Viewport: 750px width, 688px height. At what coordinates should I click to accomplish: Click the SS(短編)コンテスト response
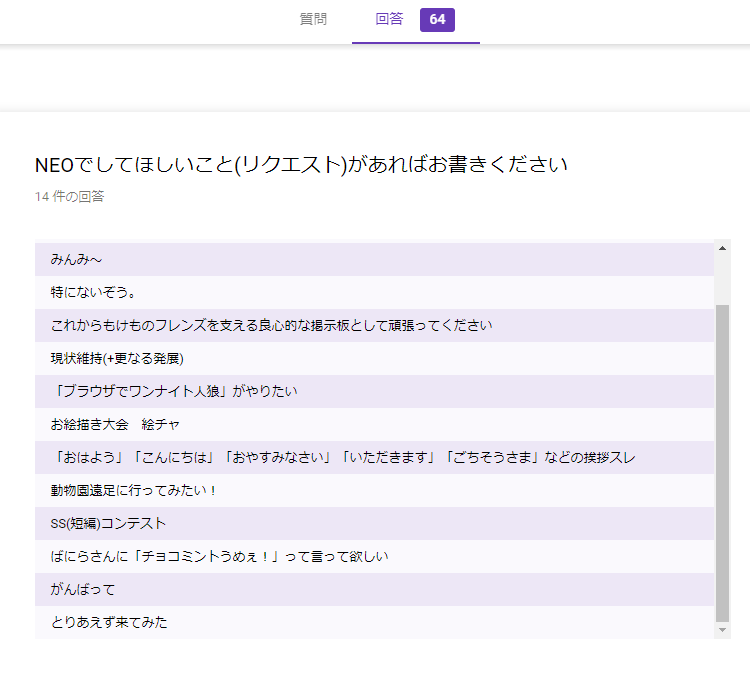(x=108, y=524)
